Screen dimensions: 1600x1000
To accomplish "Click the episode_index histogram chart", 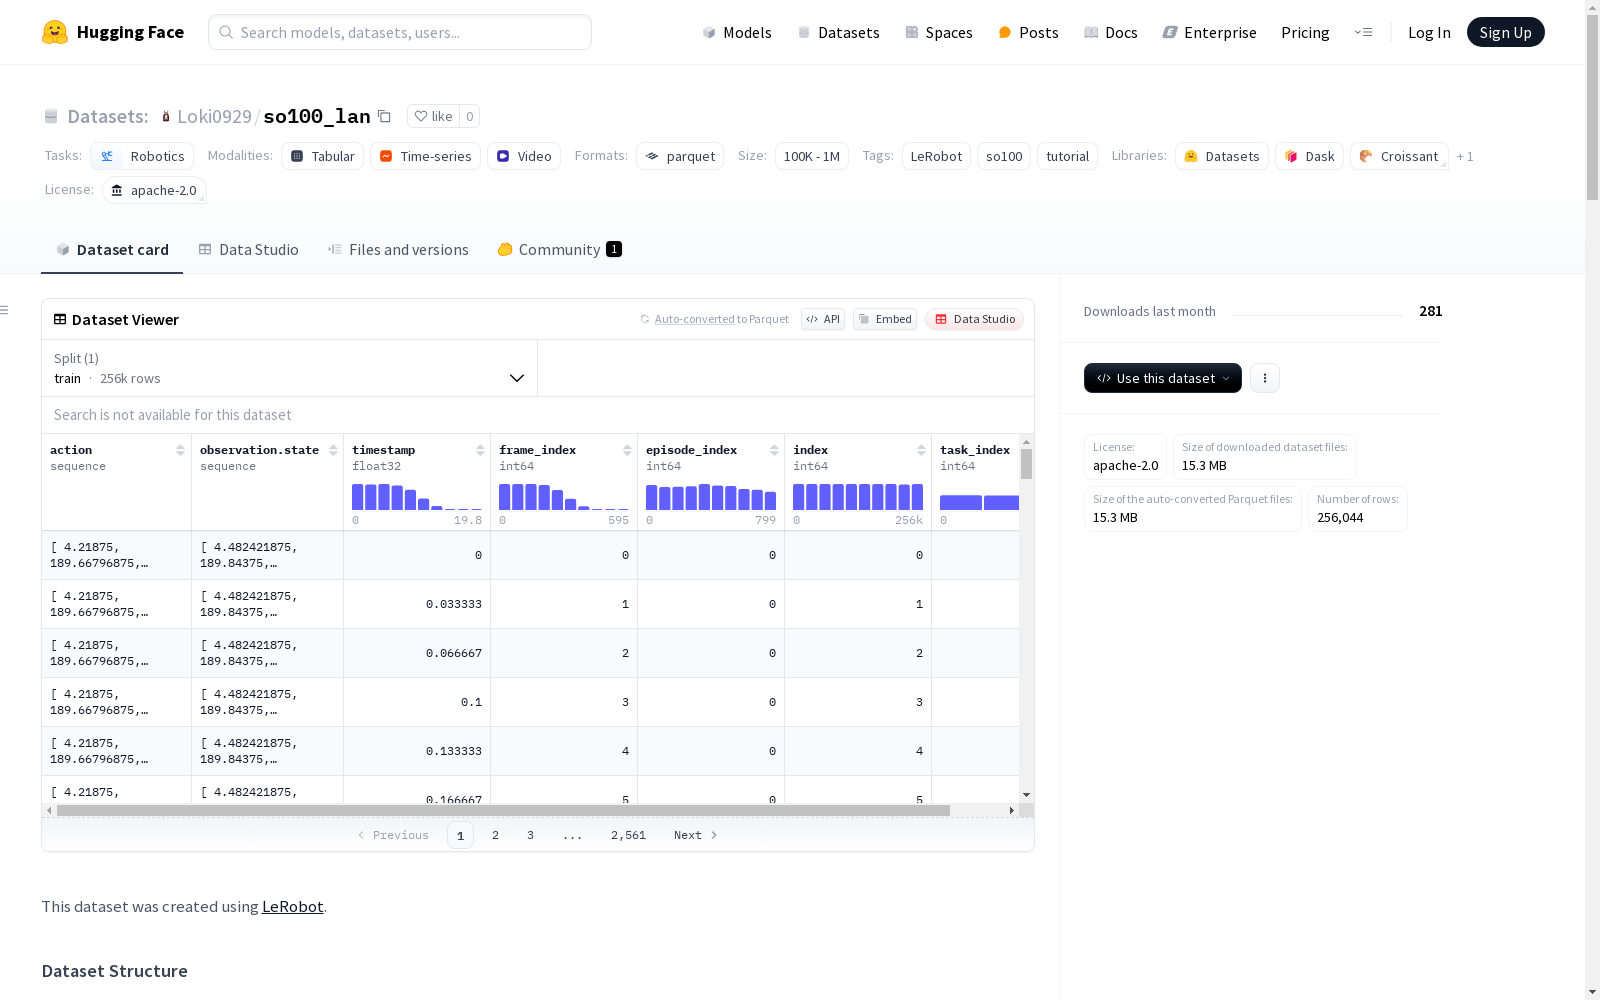I will (711, 497).
